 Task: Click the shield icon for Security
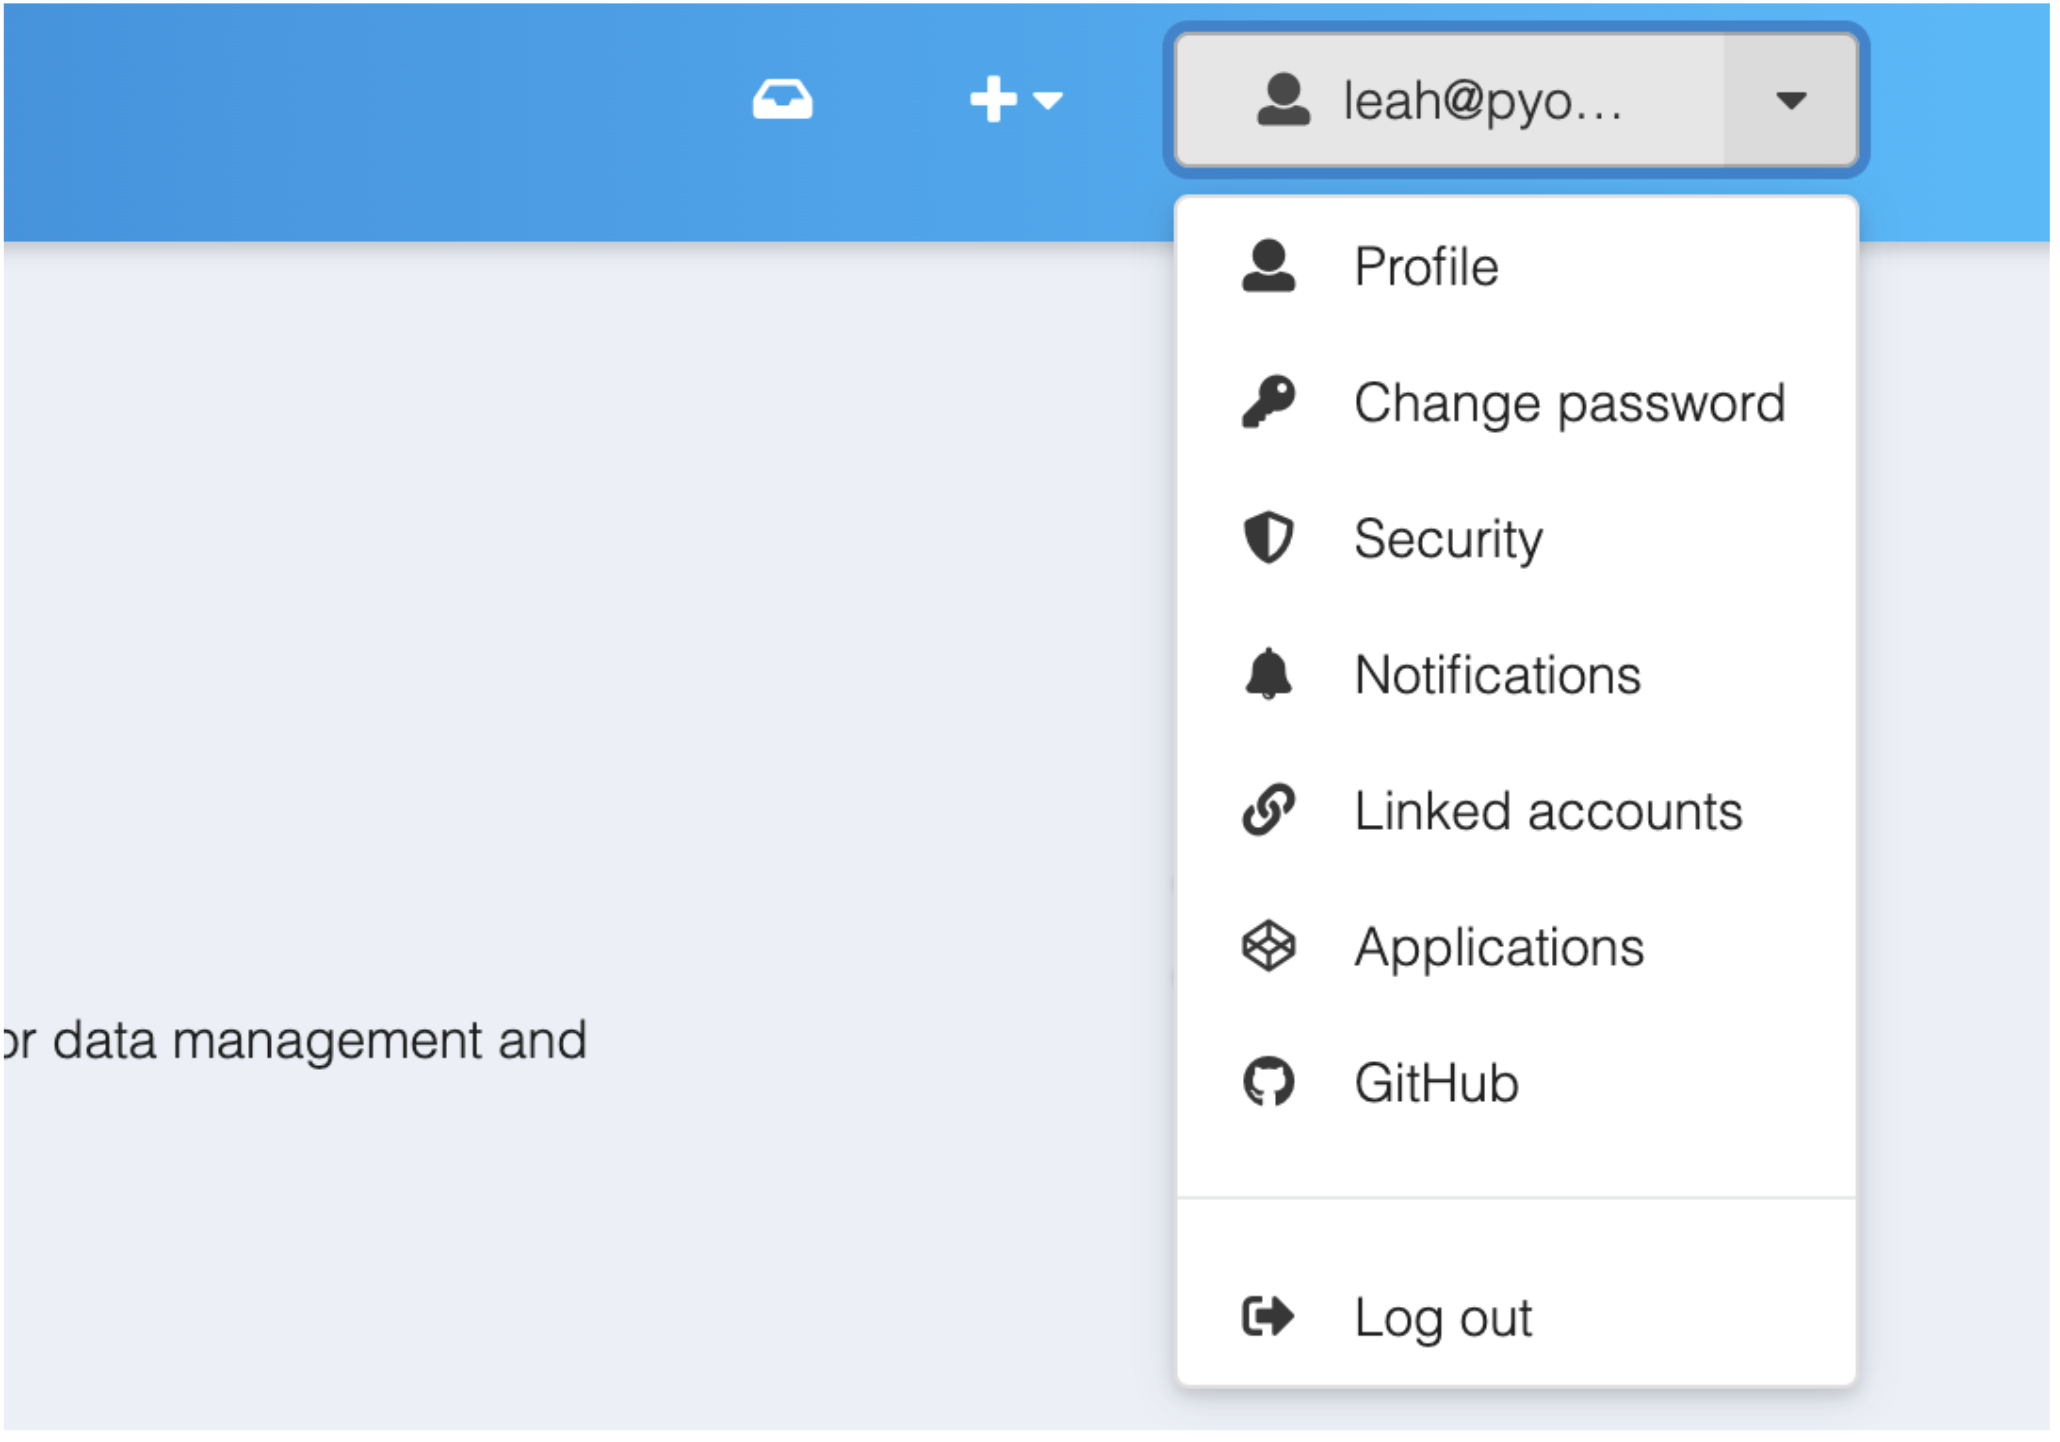(1268, 538)
